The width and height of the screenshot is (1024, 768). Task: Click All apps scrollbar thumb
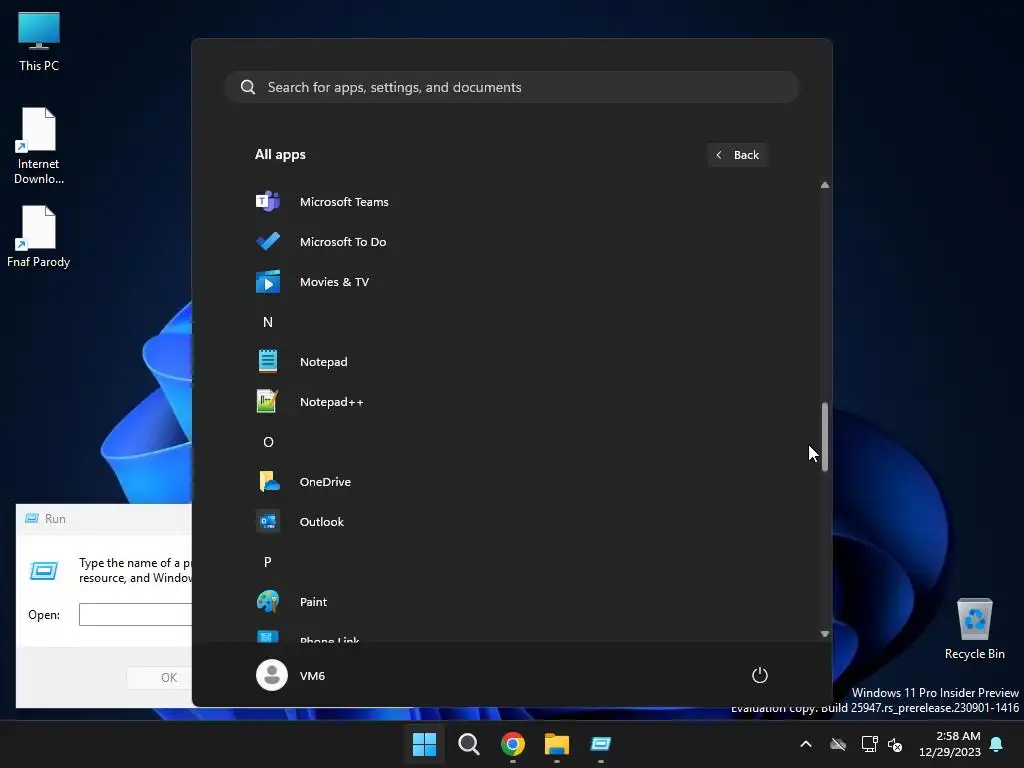point(825,436)
